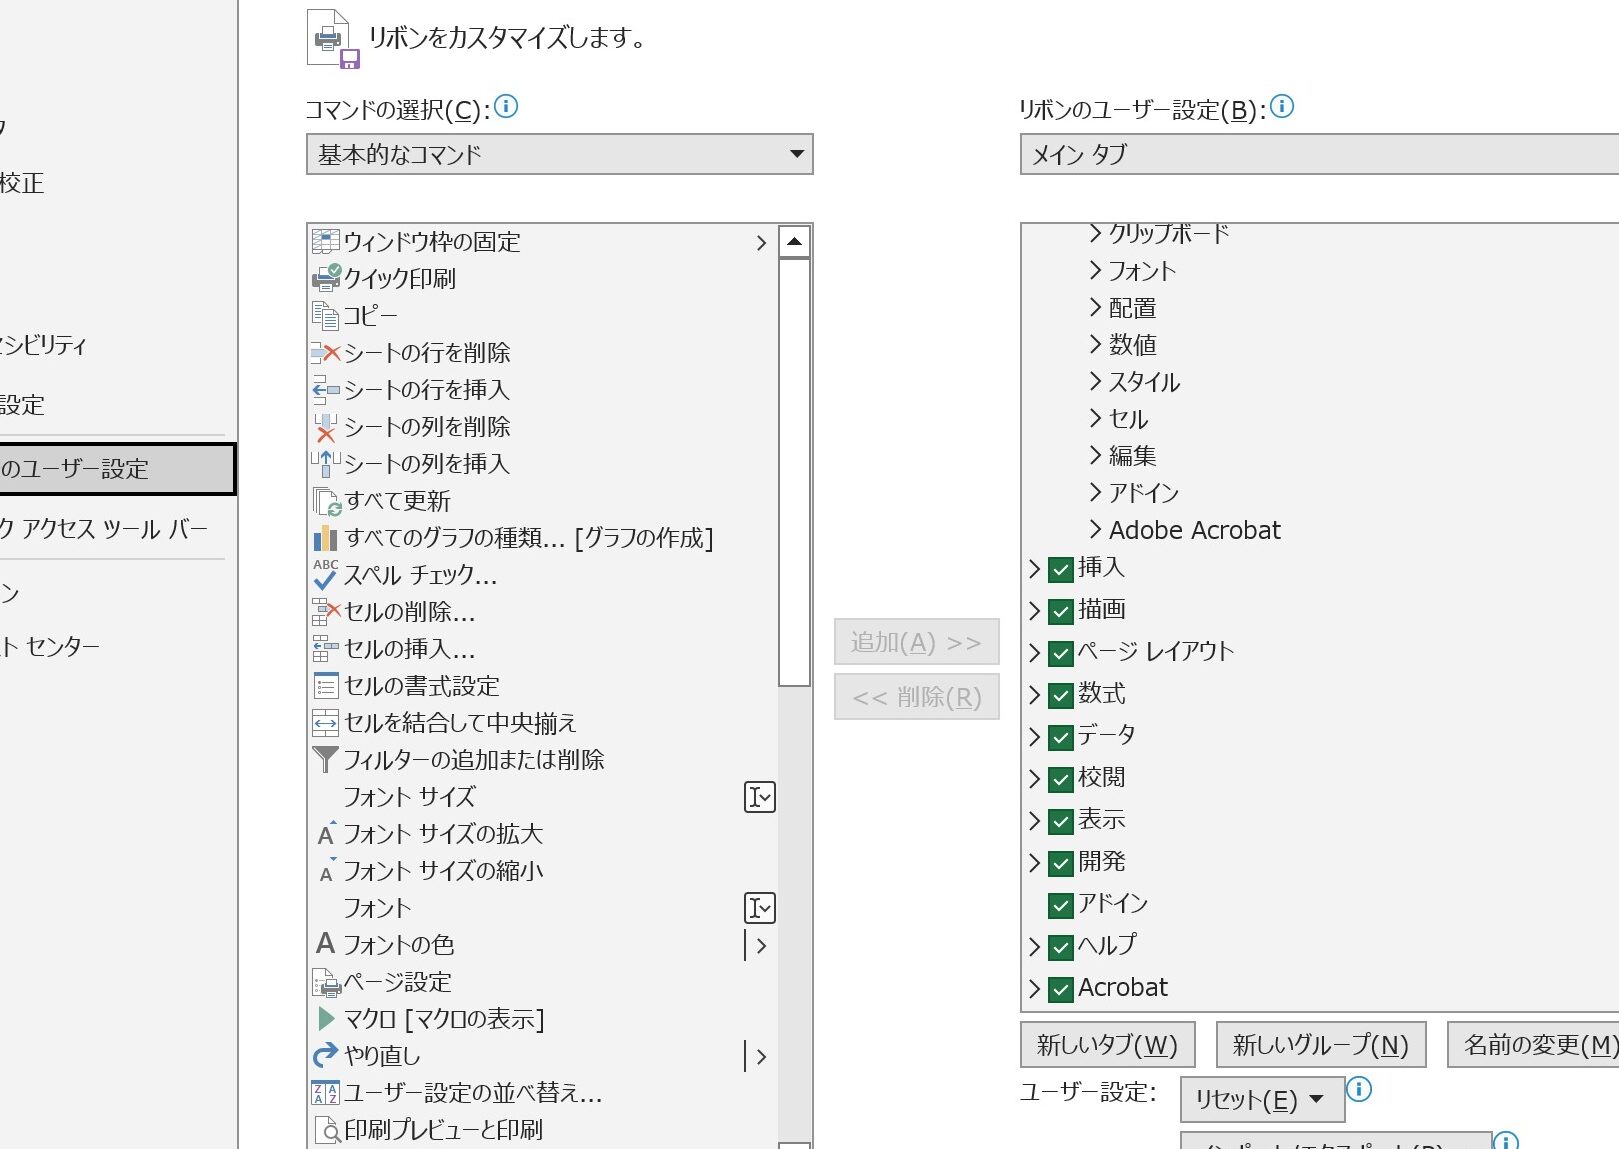Click the Quick Print (クイック印刷) icon
1619x1149 pixels.
[326, 278]
